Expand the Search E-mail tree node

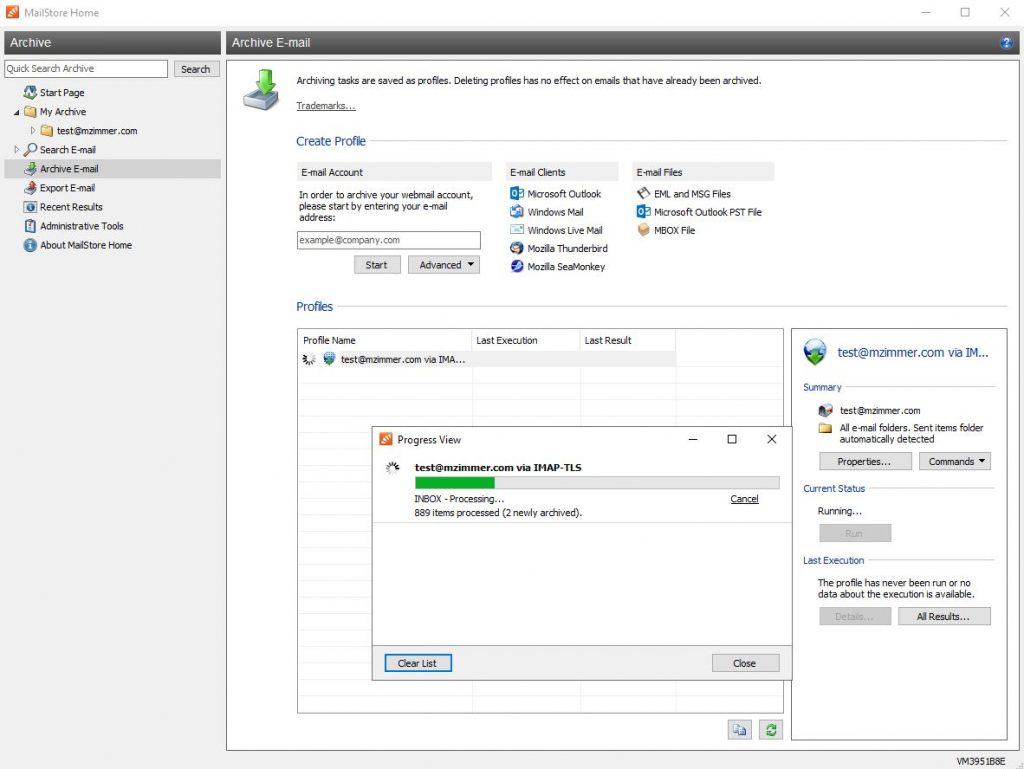coord(17,150)
